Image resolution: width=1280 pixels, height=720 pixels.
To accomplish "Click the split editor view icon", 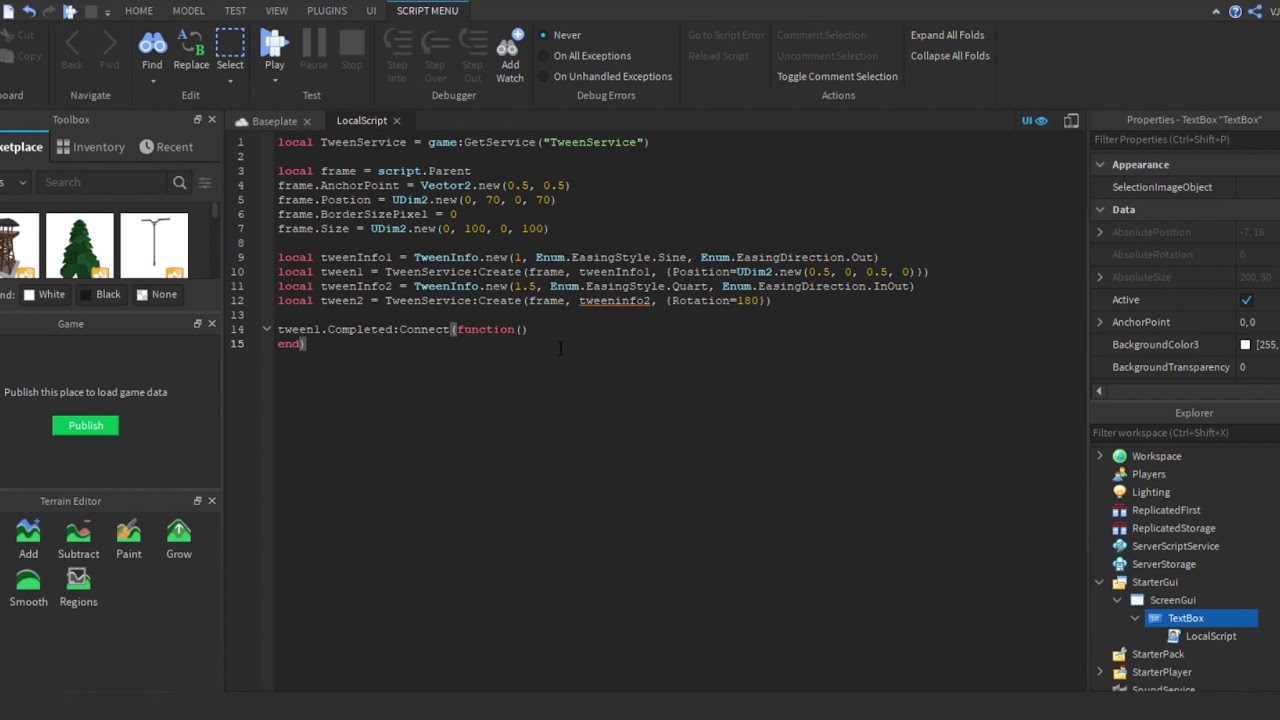I will pyautogui.click(x=1071, y=121).
